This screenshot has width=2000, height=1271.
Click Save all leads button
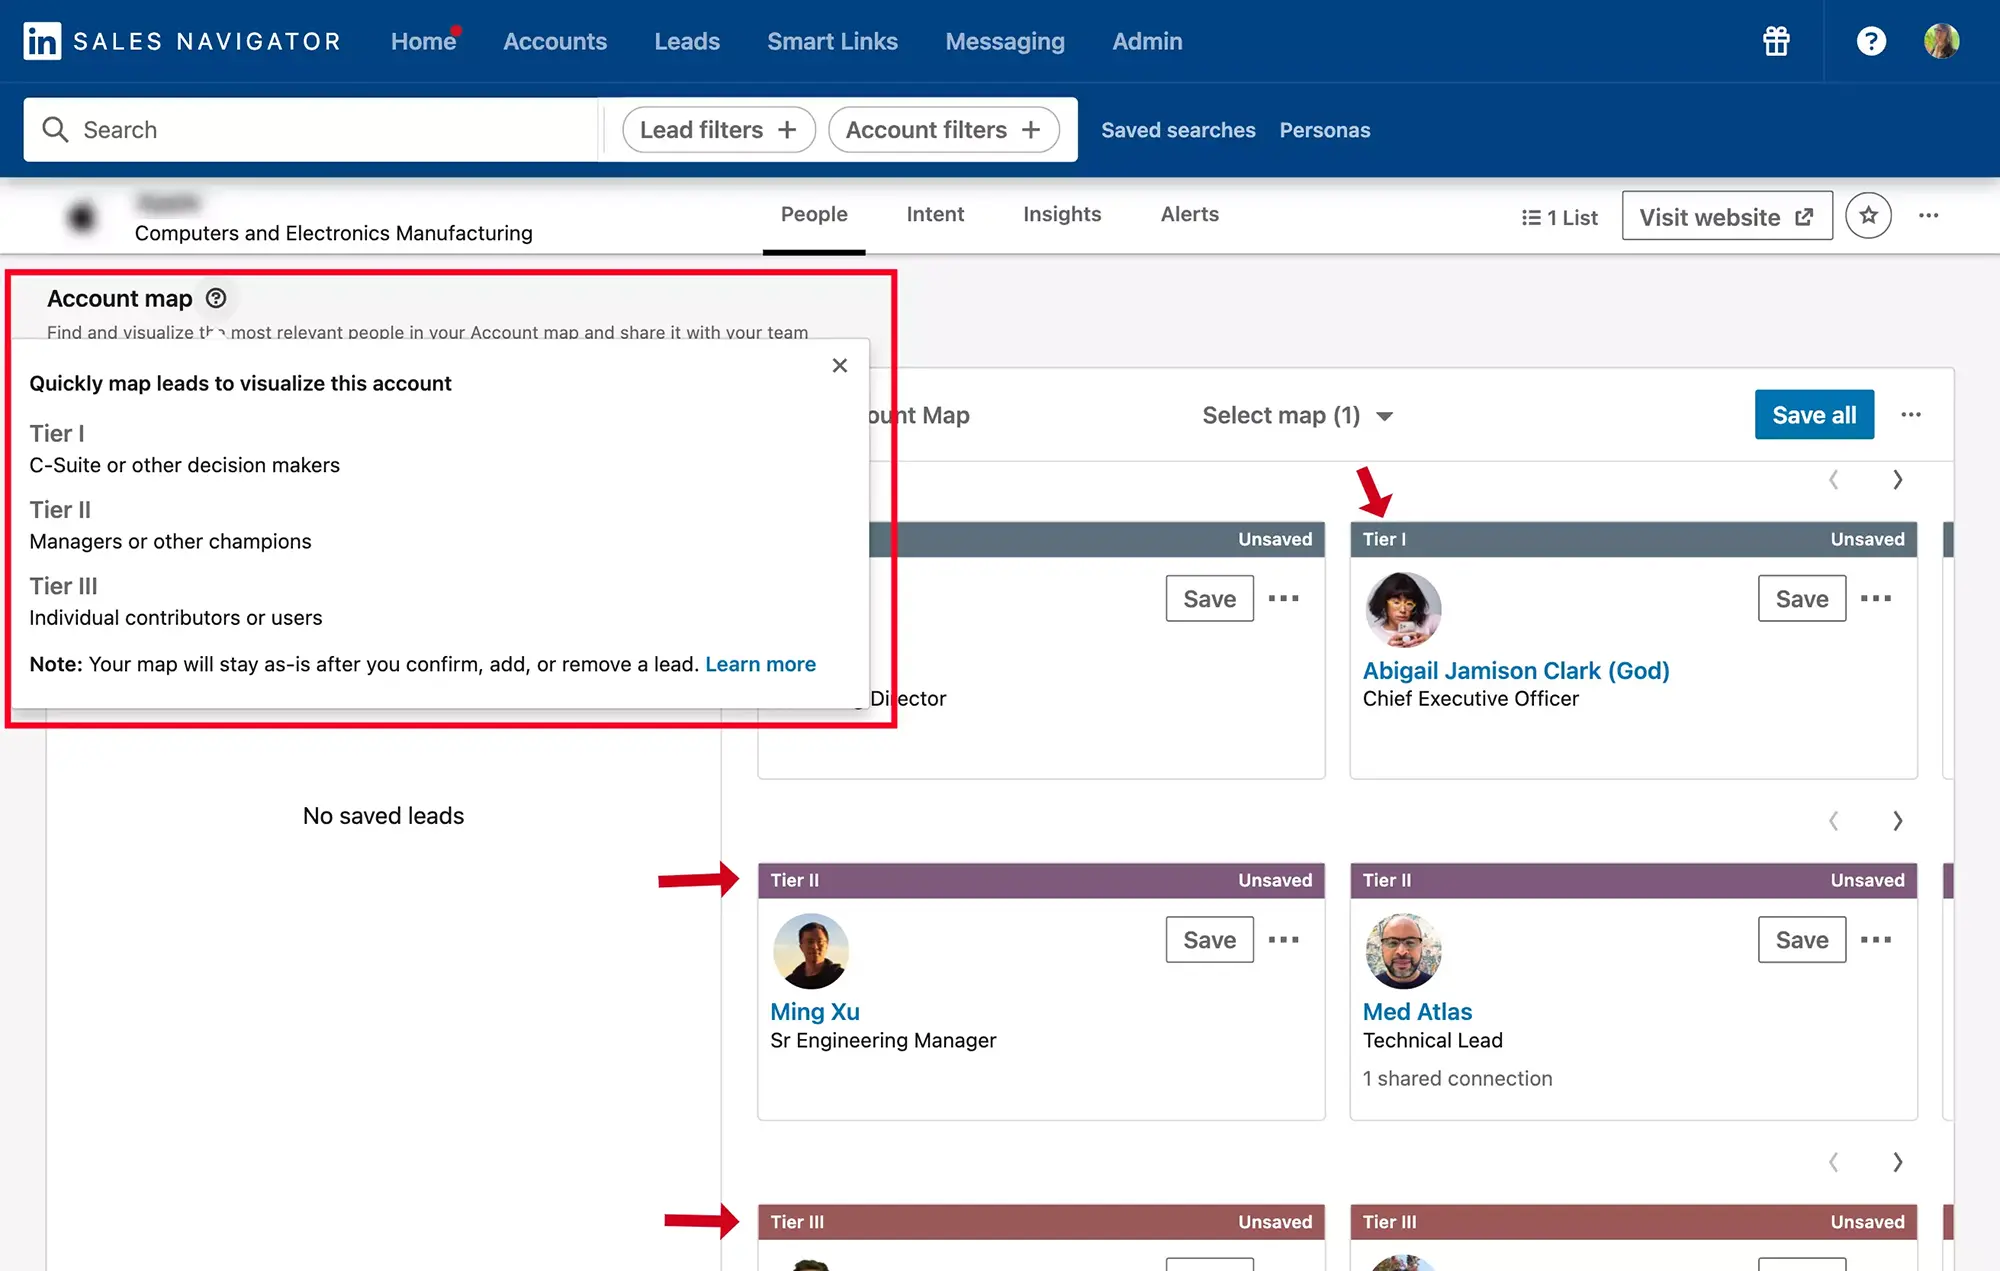(1813, 414)
